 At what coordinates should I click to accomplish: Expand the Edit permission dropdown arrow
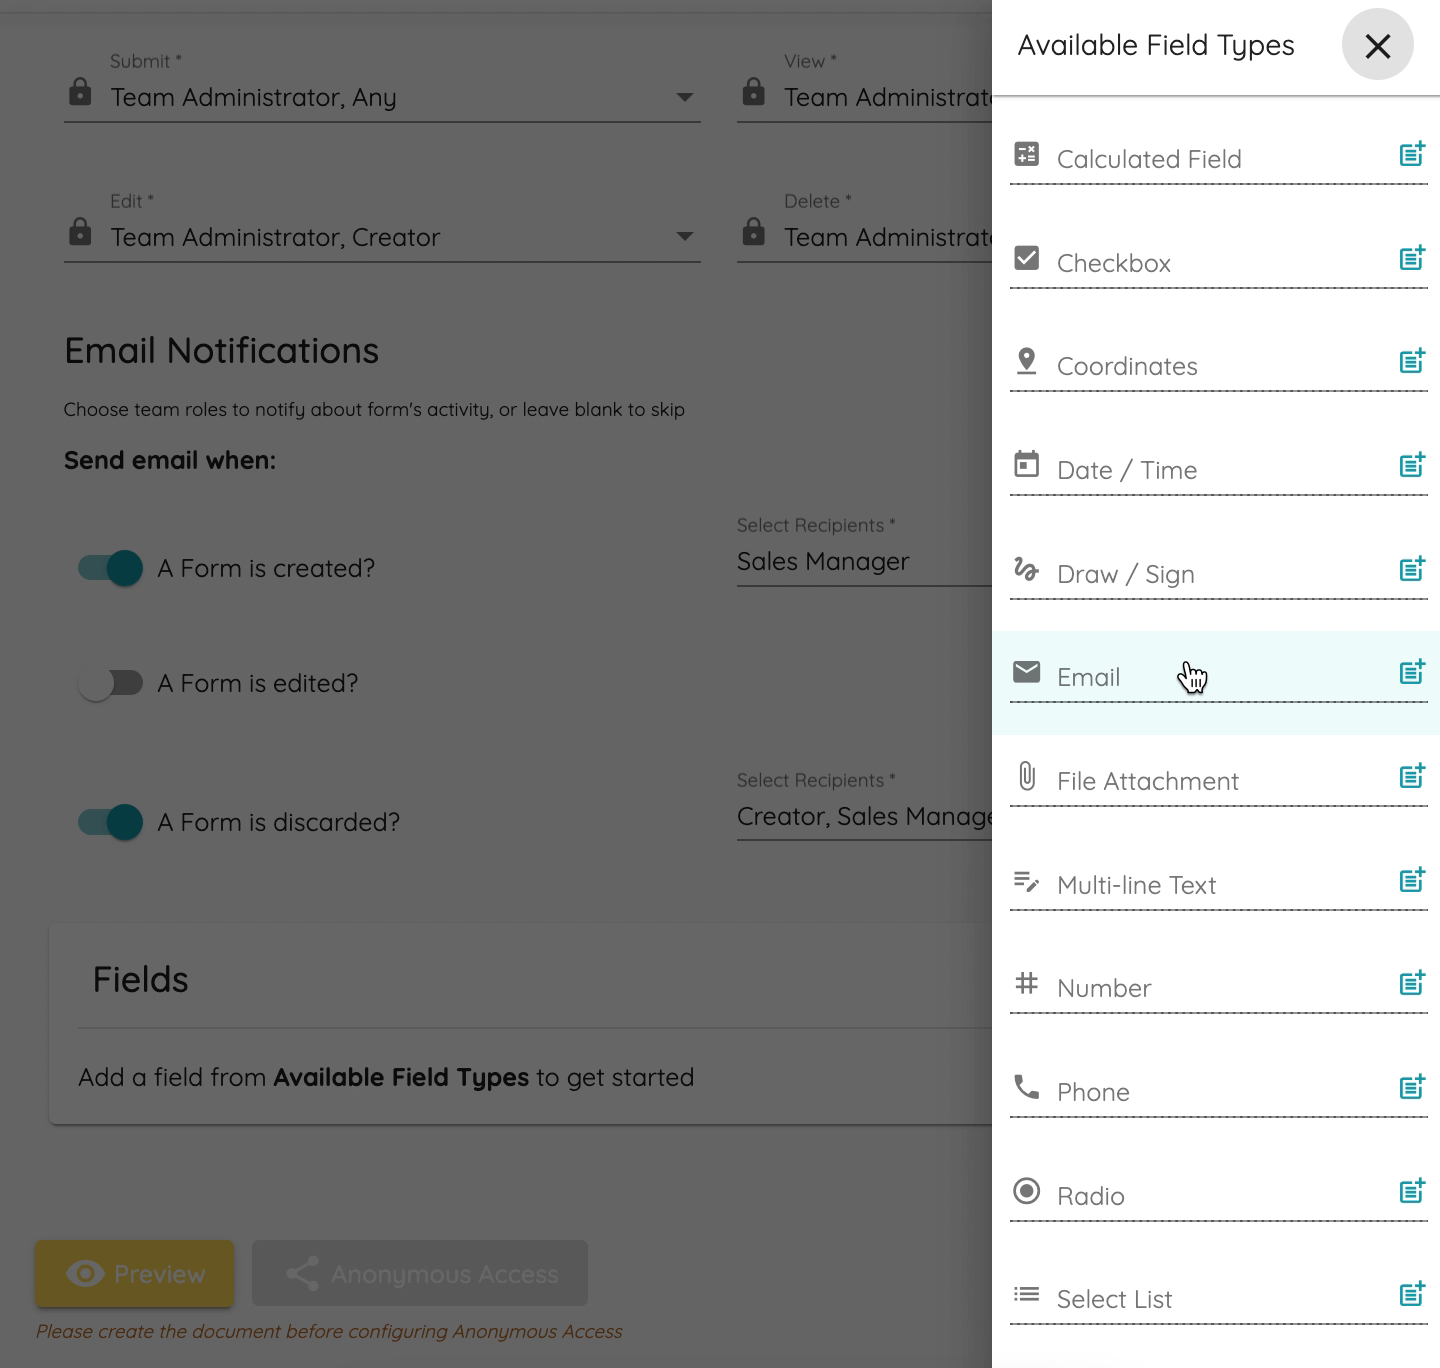pyautogui.click(x=685, y=237)
